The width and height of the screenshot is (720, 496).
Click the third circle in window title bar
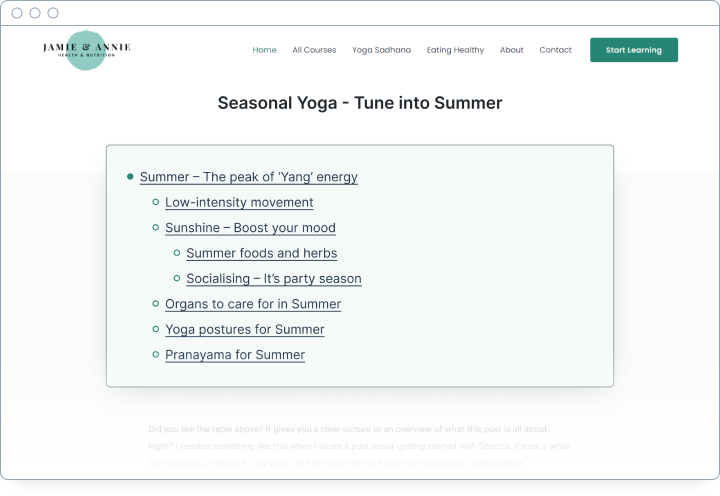[53, 13]
